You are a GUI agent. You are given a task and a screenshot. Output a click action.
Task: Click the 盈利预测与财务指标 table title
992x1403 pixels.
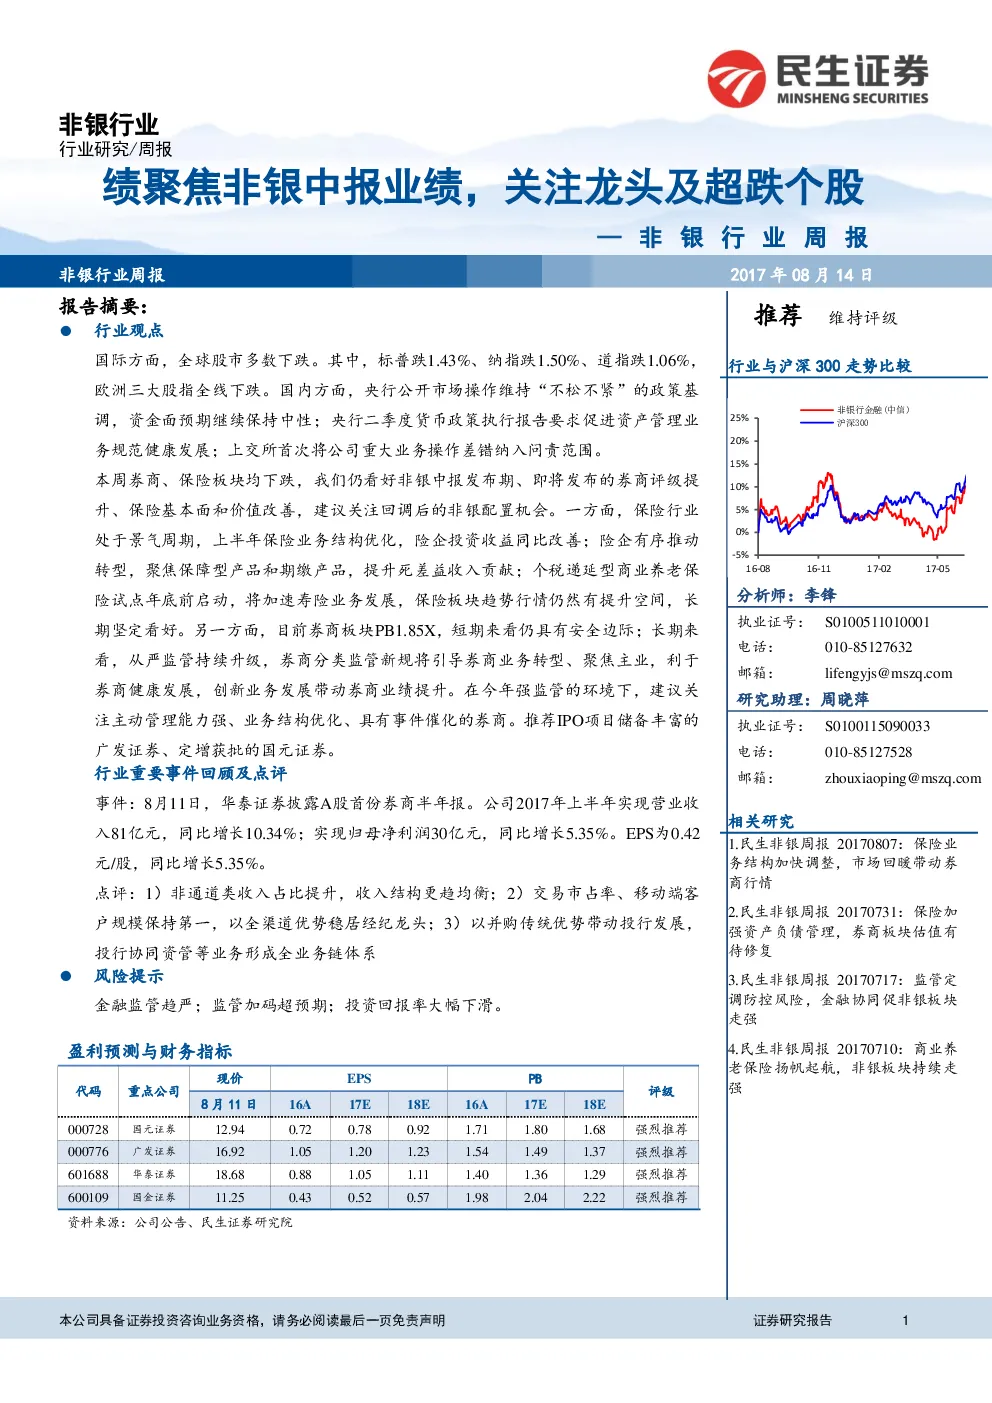(150, 1052)
